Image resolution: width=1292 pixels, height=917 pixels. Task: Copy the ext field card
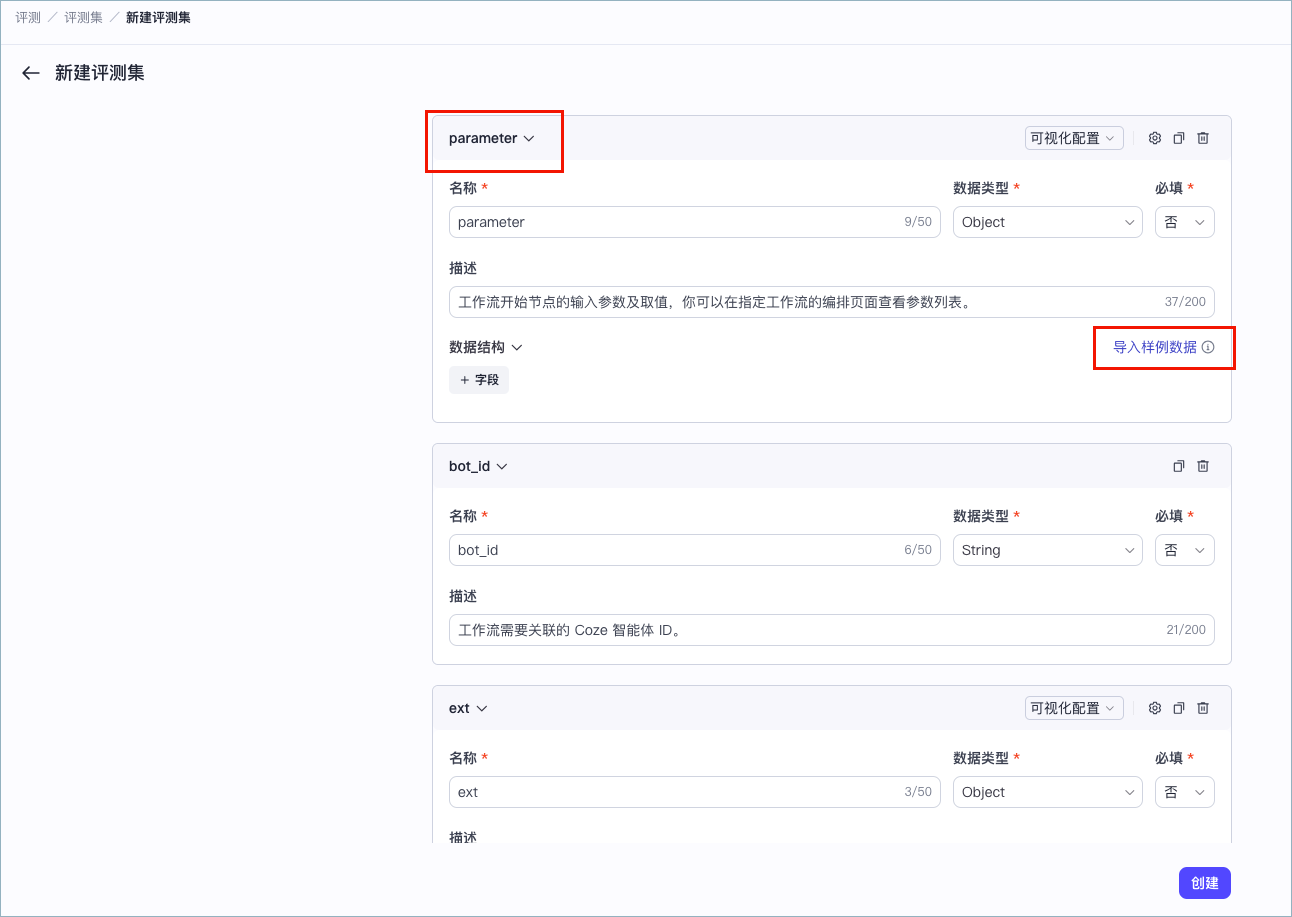(x=1179, y=708)
